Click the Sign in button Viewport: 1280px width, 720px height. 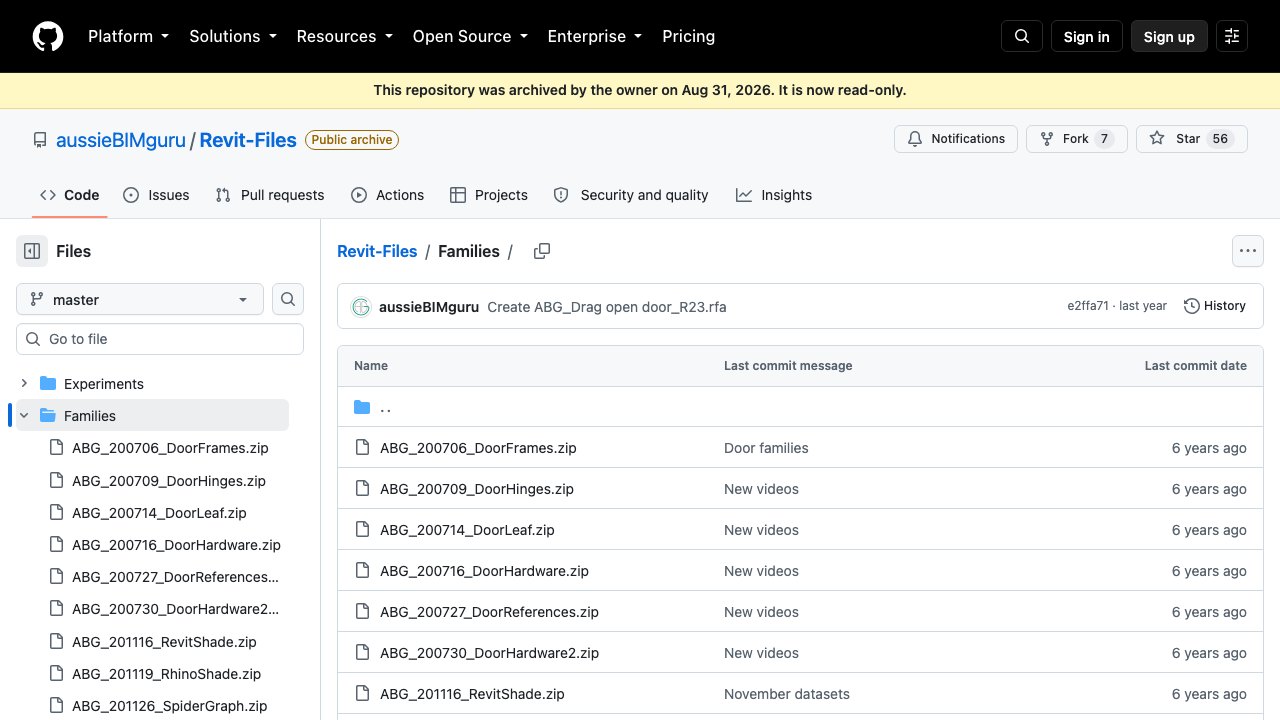(x=1087, y=36)
